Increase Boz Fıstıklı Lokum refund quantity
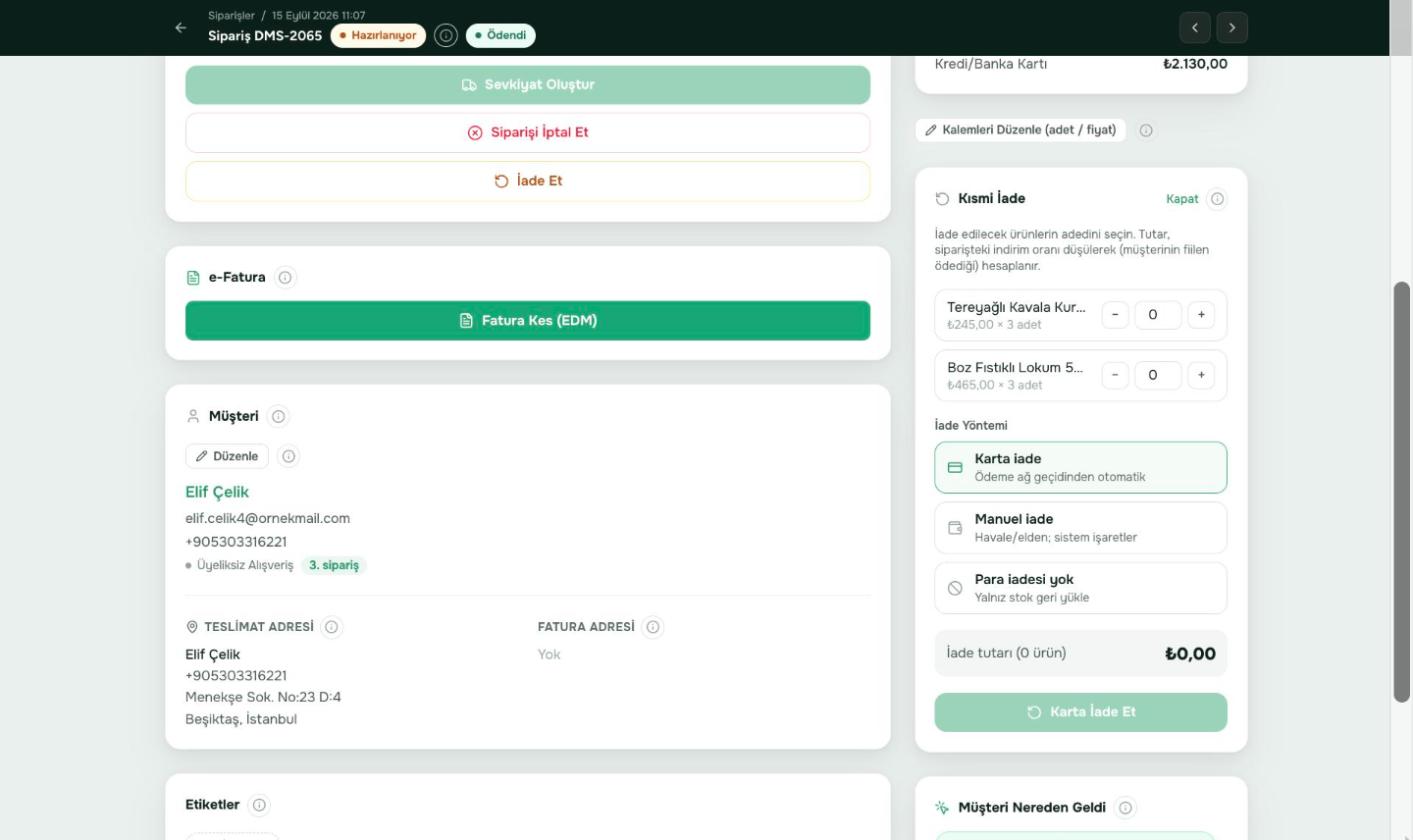1413x840 pixels. click(1202, 375)
